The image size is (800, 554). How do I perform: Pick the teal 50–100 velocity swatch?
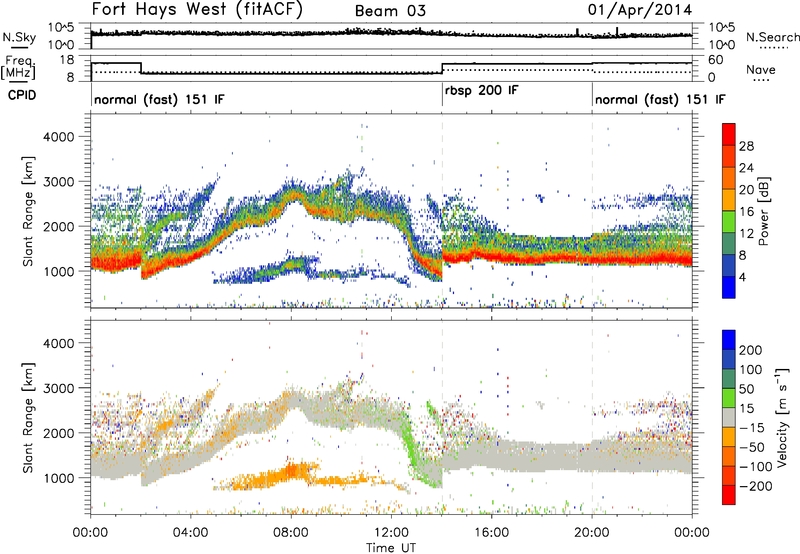click(729, 379)
